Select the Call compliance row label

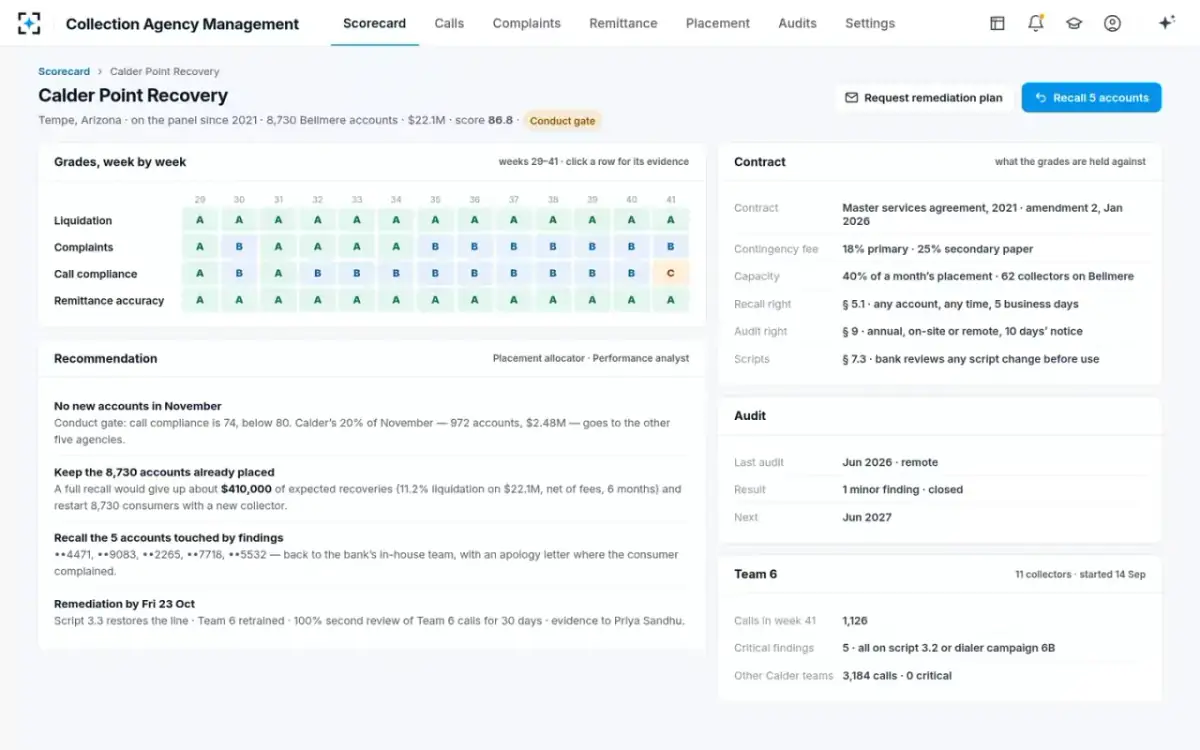point(95,274)
